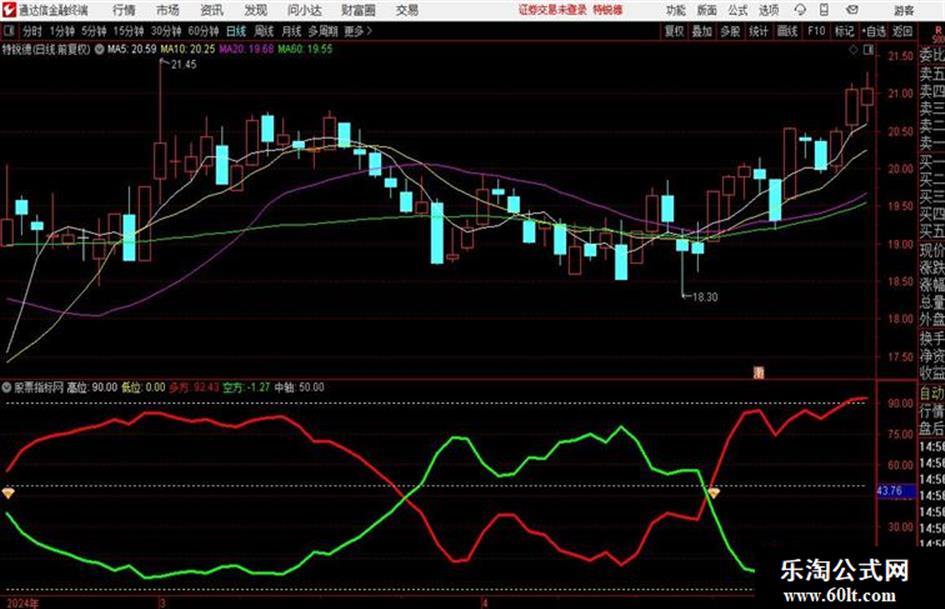Click the 叠加 overlay button
945x609 pixels.
click(702, 31)
